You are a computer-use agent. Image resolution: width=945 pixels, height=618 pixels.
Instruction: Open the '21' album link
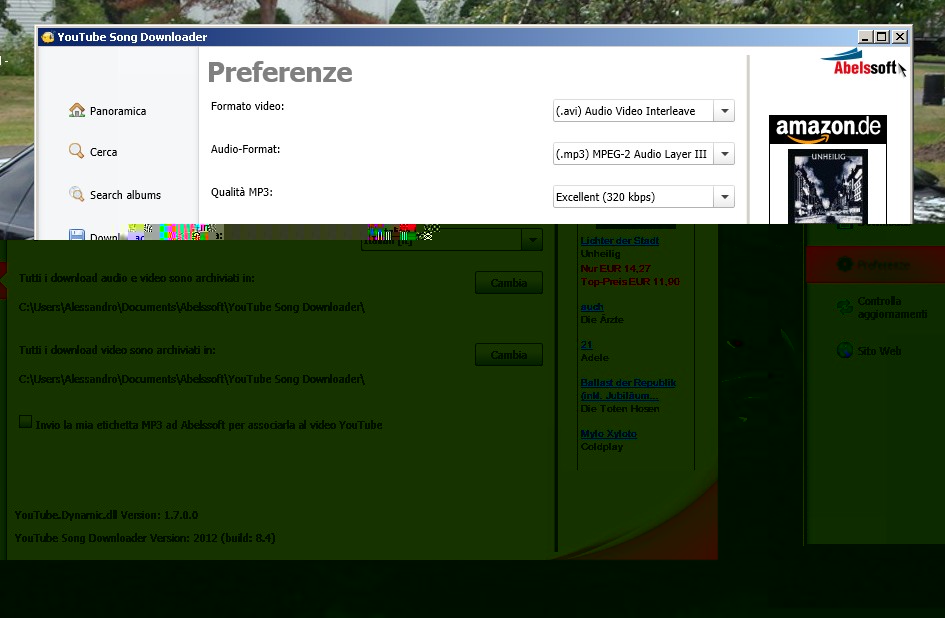tap(586, 344)
